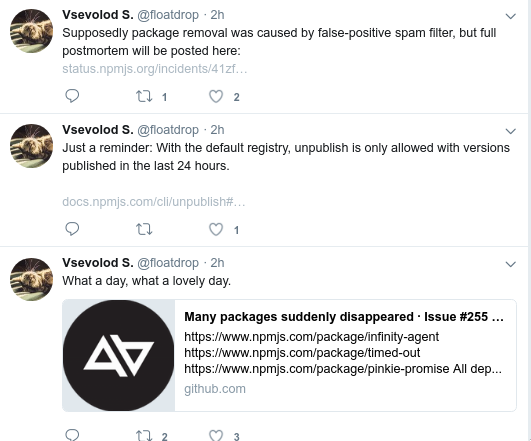Retweet the unpublish reminder tweet
The height and width of the screenshot is (441, 531).
(x=144, y=229)
